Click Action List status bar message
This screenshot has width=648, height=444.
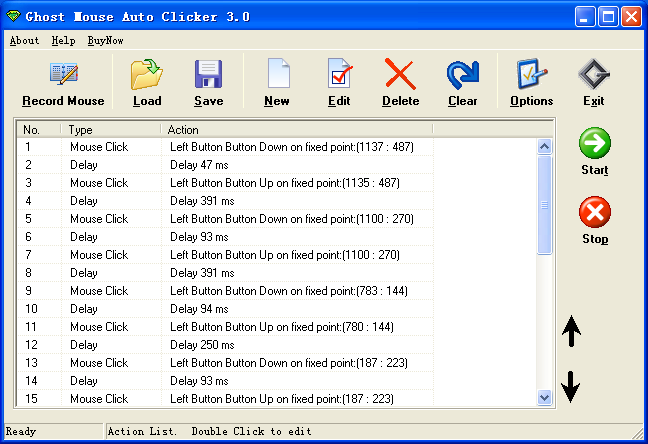210,431
